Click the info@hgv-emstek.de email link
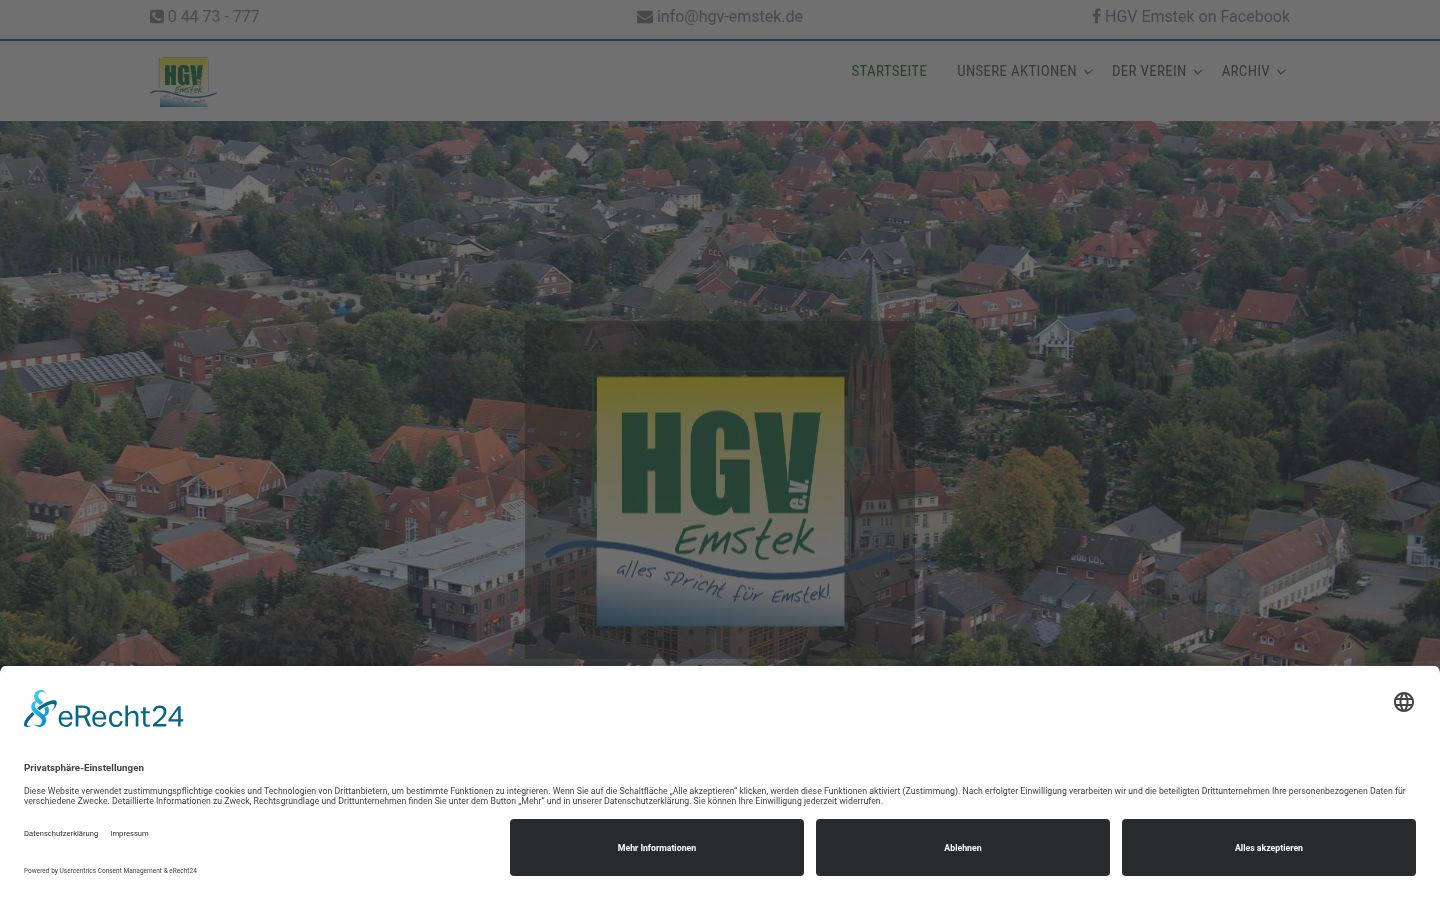This screenshot has width=1440, height=900. click(730, 17)
